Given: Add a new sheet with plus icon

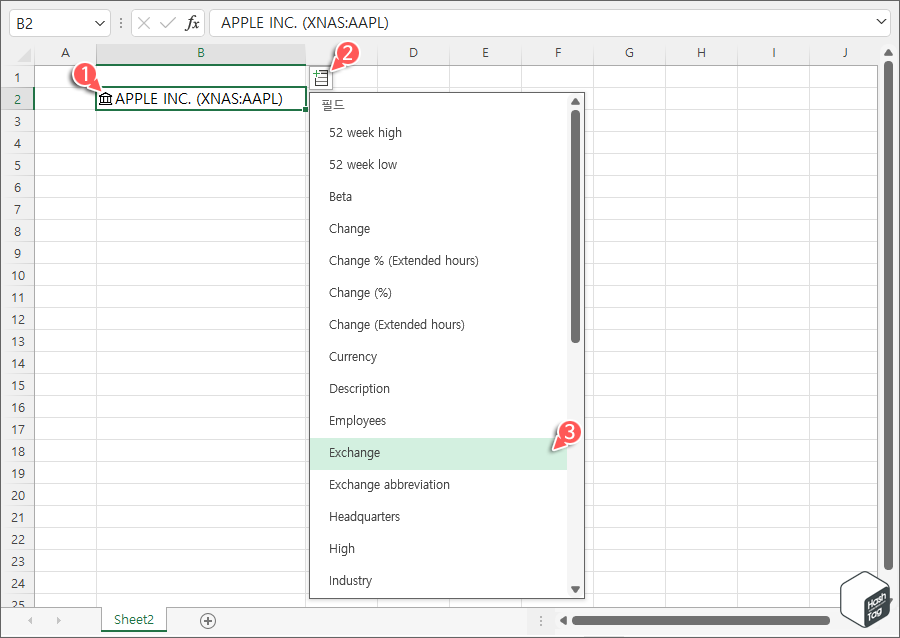Looking at the screenshot, I should pos(208,621).
